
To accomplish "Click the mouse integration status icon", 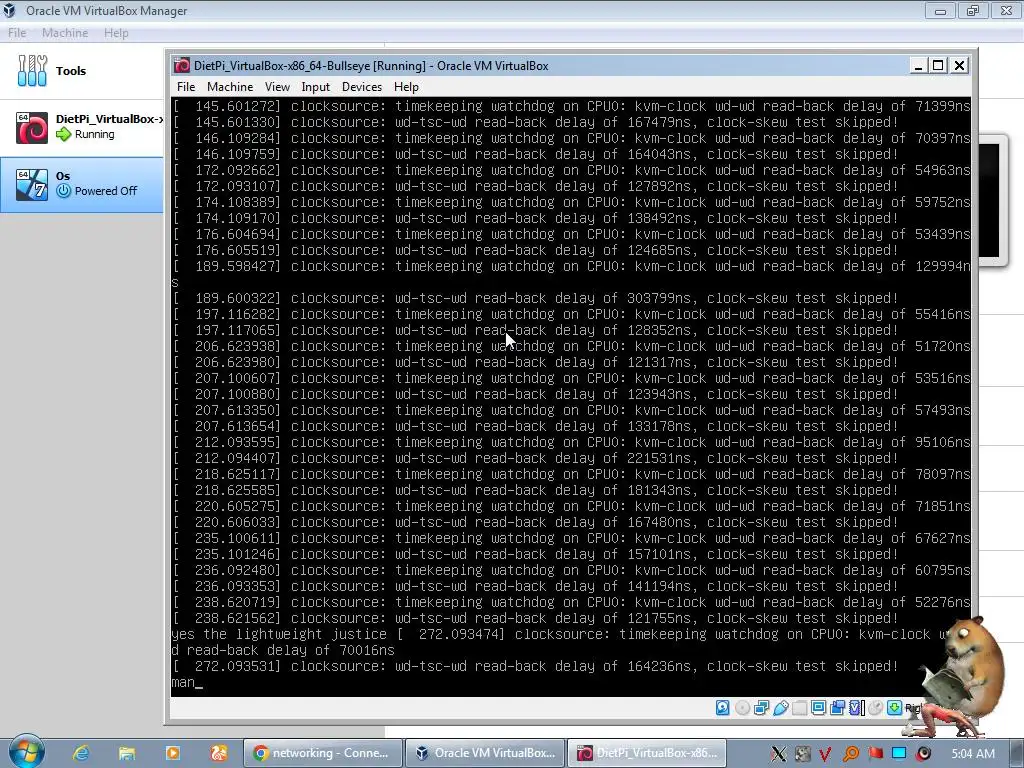I will (x=876, y=708).
